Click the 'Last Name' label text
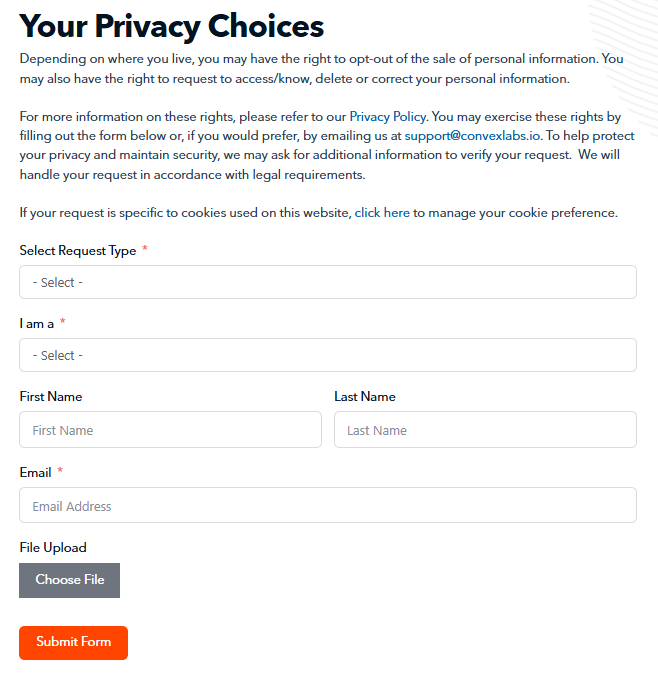Screen dimensions: 658x691 (365, 397)
